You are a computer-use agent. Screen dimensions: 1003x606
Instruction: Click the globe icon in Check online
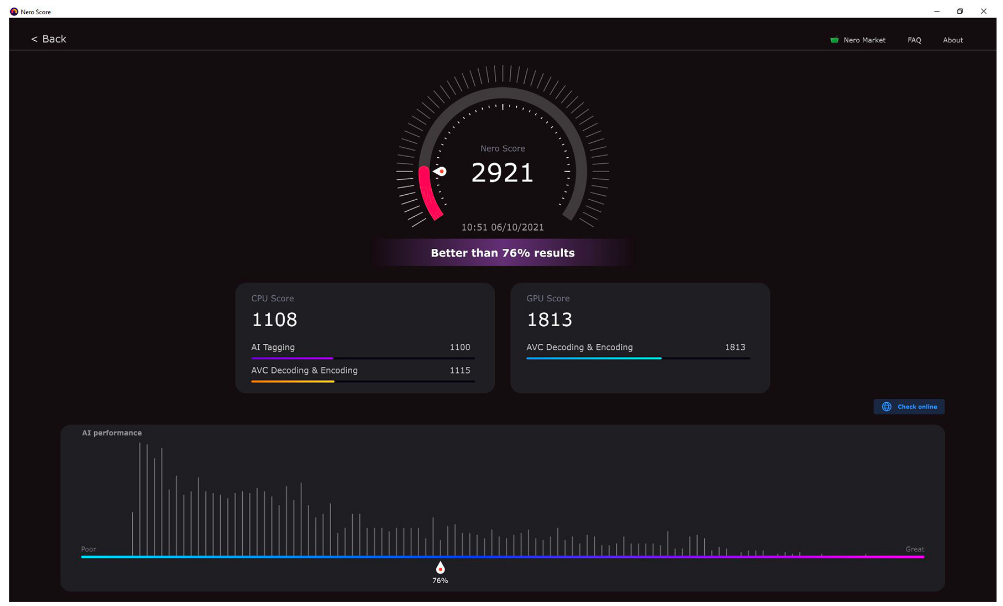(x=887, y=406)
